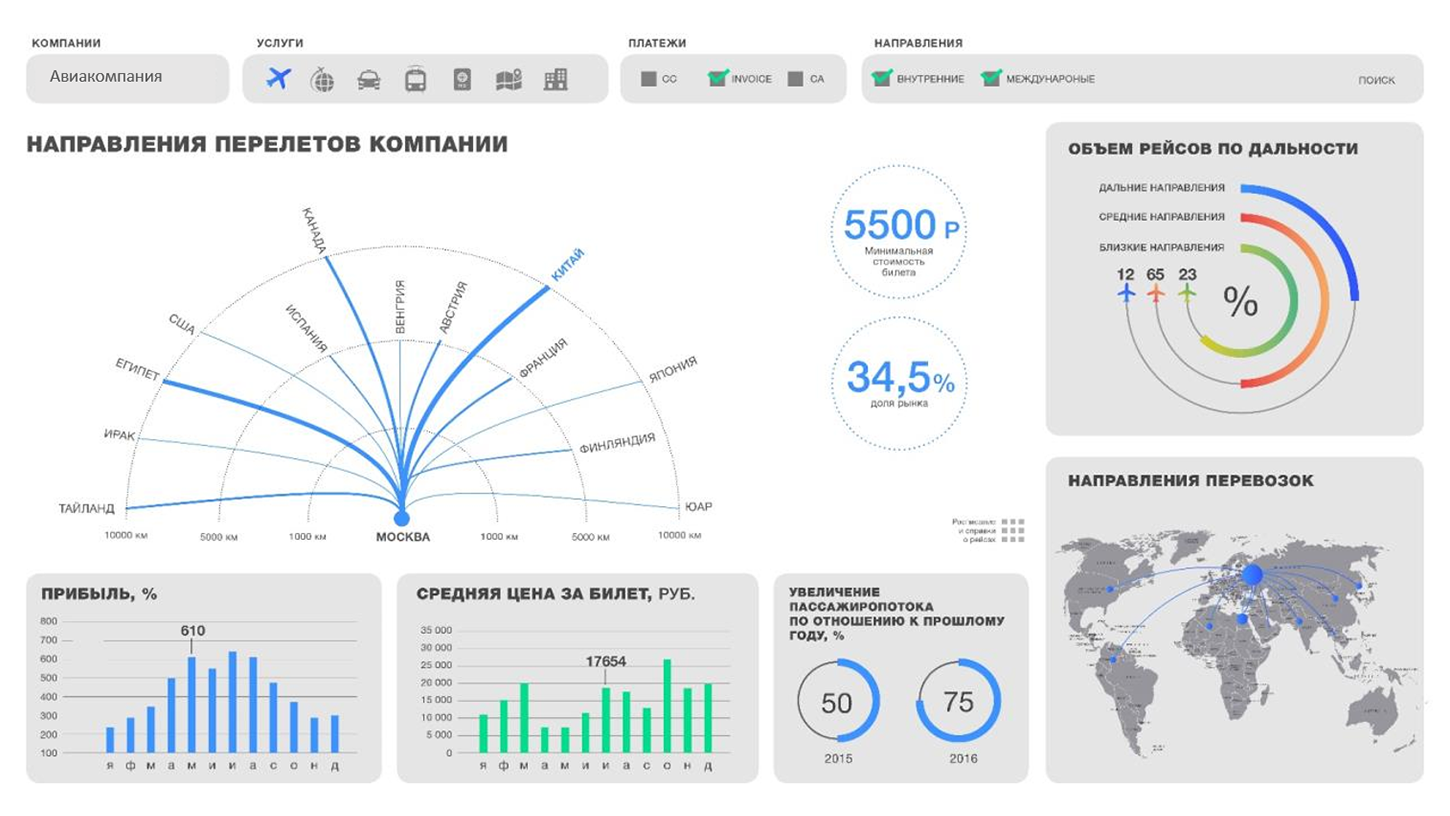Enable the CA payment checkbox

click(795, 79)
